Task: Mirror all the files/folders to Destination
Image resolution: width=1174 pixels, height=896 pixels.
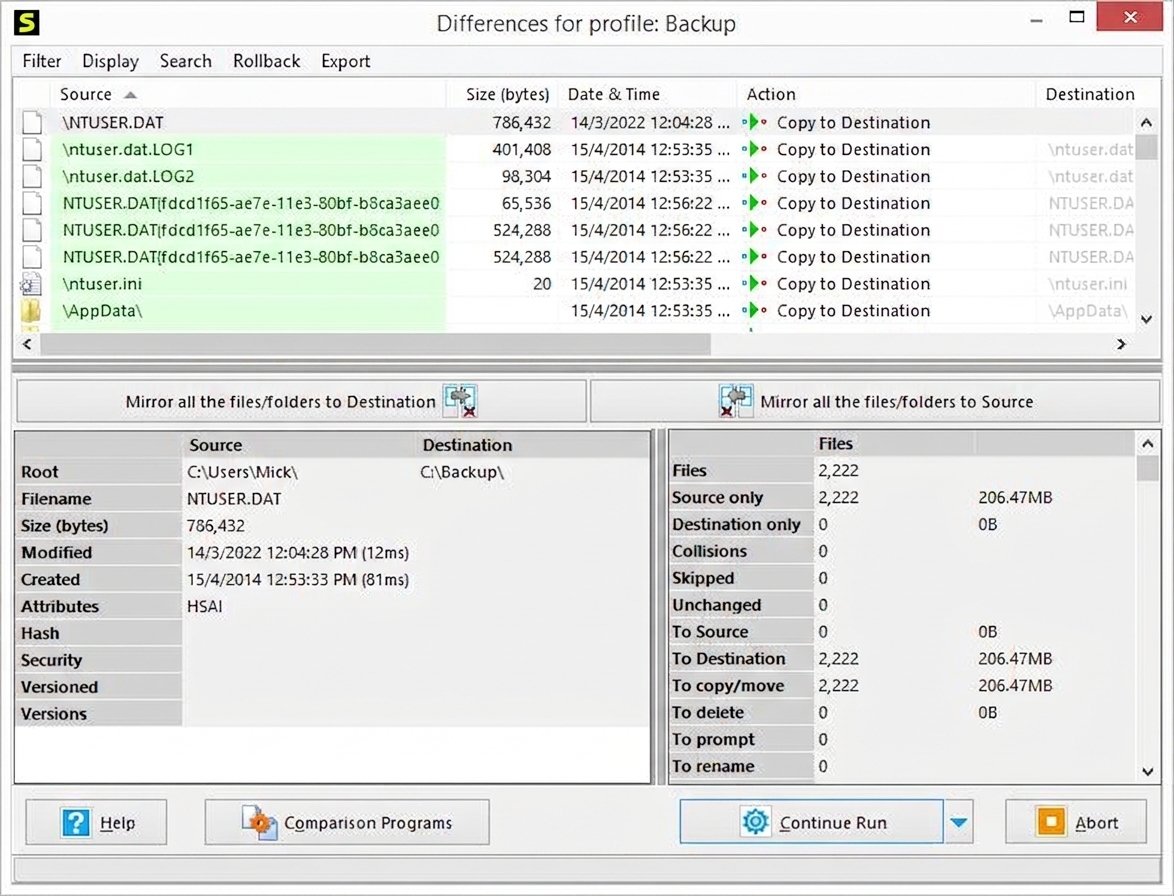Action: (x=301, y=401)
